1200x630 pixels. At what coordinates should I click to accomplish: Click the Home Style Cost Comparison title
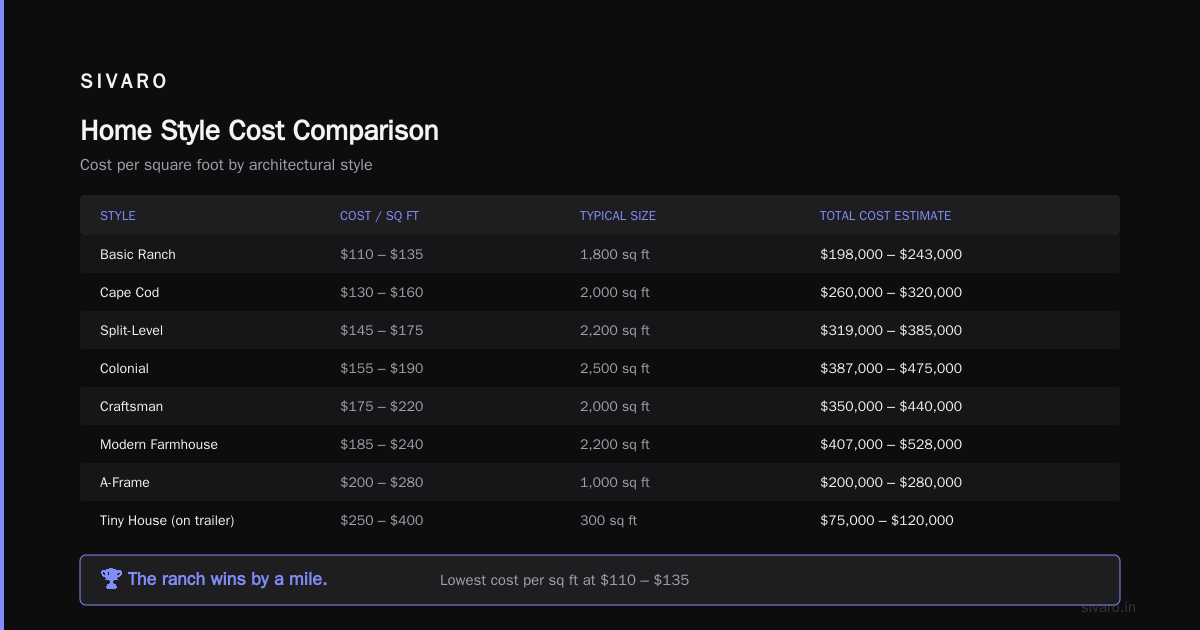pos(259,131)
